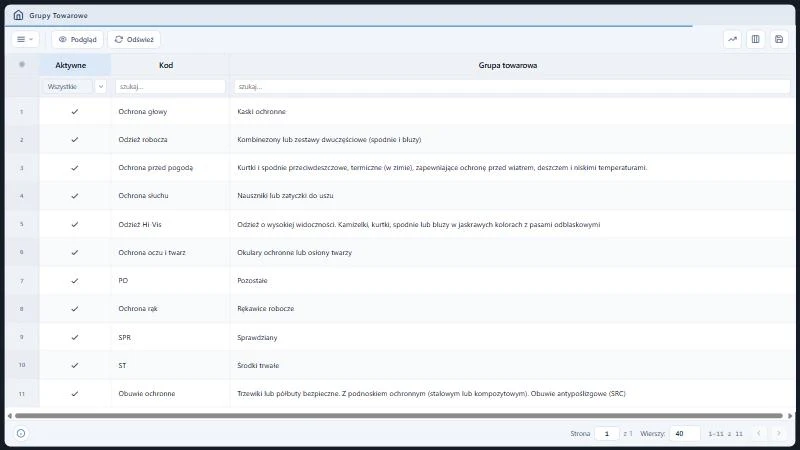Expand the Wszystkie filter dropdown arrow

tap(101, 87)
